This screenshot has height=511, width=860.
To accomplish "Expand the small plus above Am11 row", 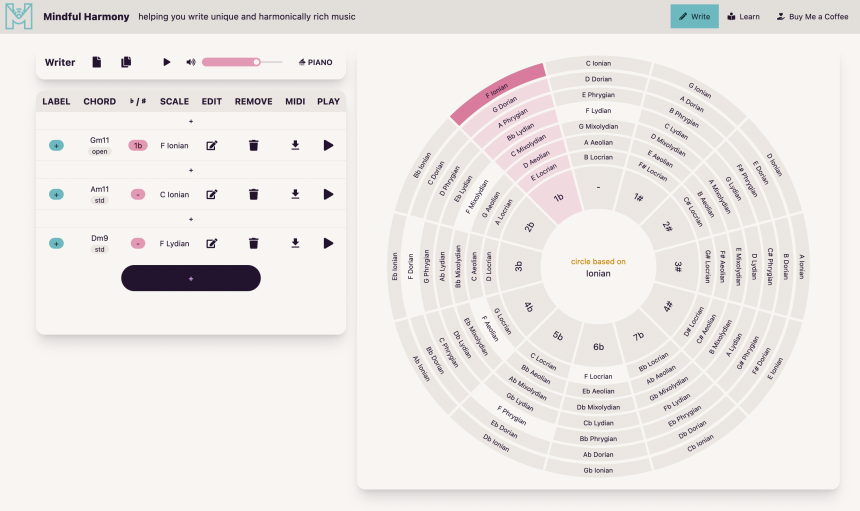I will point(191,170).
